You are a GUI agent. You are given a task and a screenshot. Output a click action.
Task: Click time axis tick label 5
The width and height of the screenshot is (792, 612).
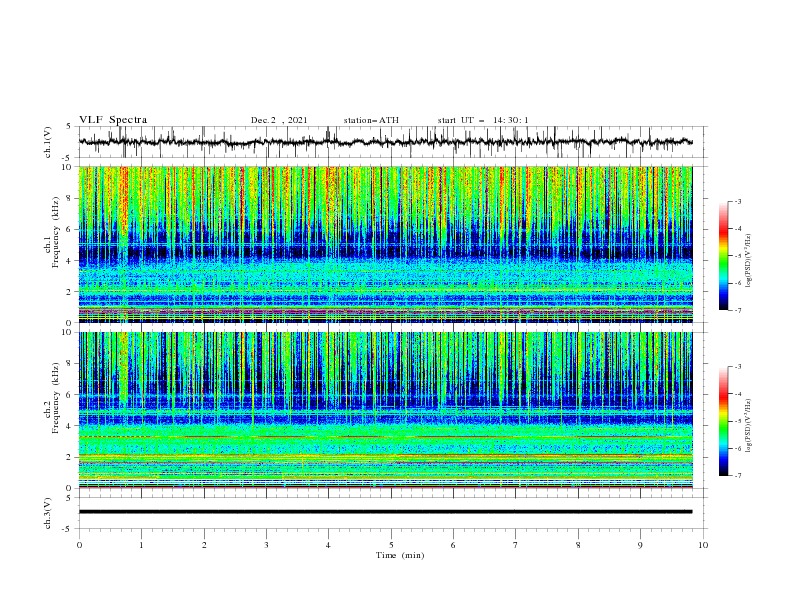pyautogui.click(x=391, y=545)
